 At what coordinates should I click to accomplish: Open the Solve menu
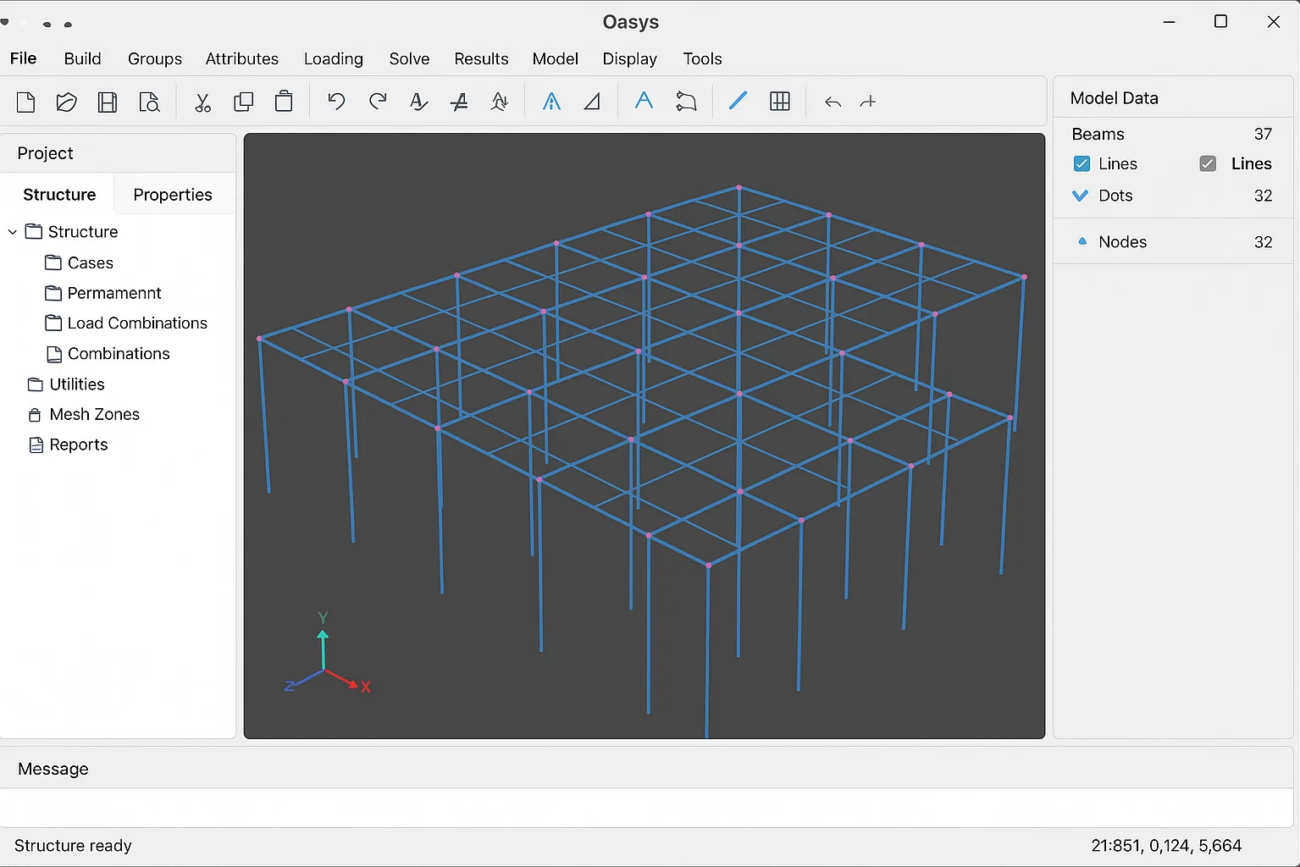[x=409, y=59]
